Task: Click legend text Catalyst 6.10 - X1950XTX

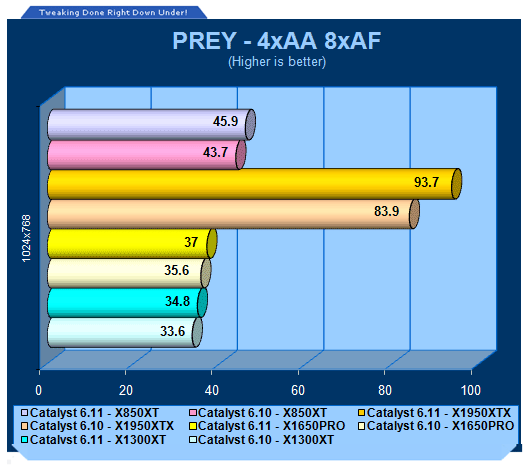Action: (x=102, y=426)
